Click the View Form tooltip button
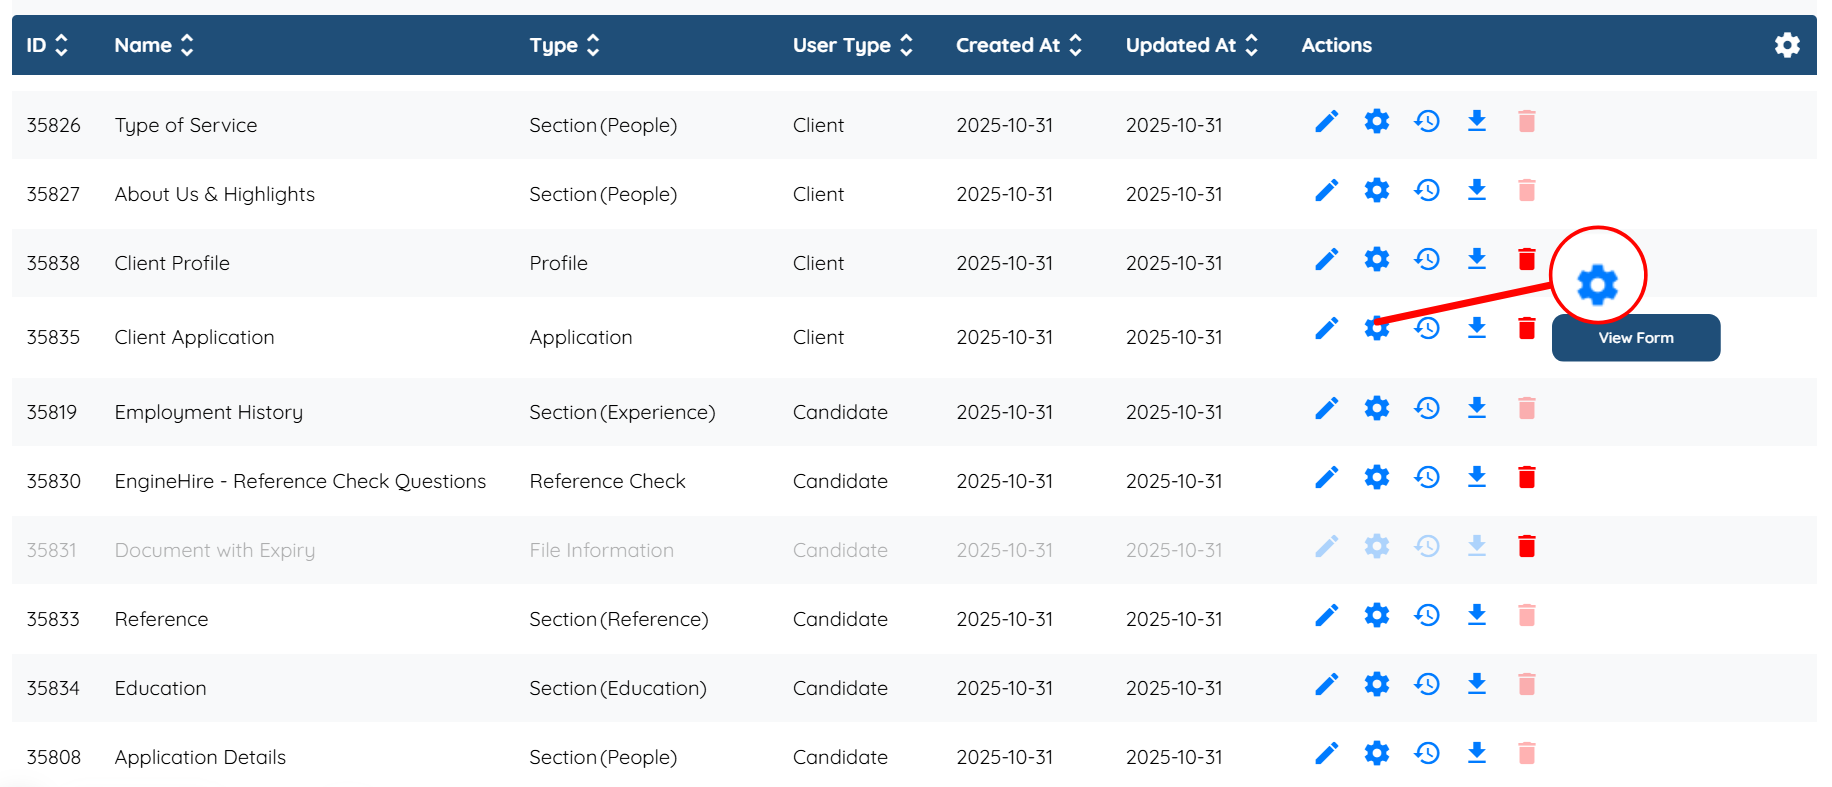This screenshot has height=787, width=1832. pos(1635,338)
